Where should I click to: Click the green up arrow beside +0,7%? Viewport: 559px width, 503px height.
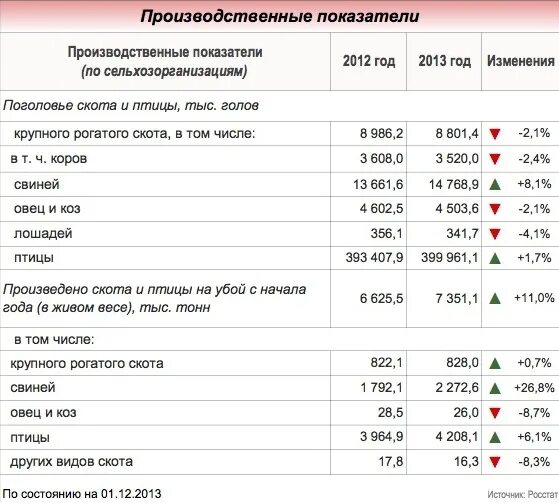(x=495, y=364)
